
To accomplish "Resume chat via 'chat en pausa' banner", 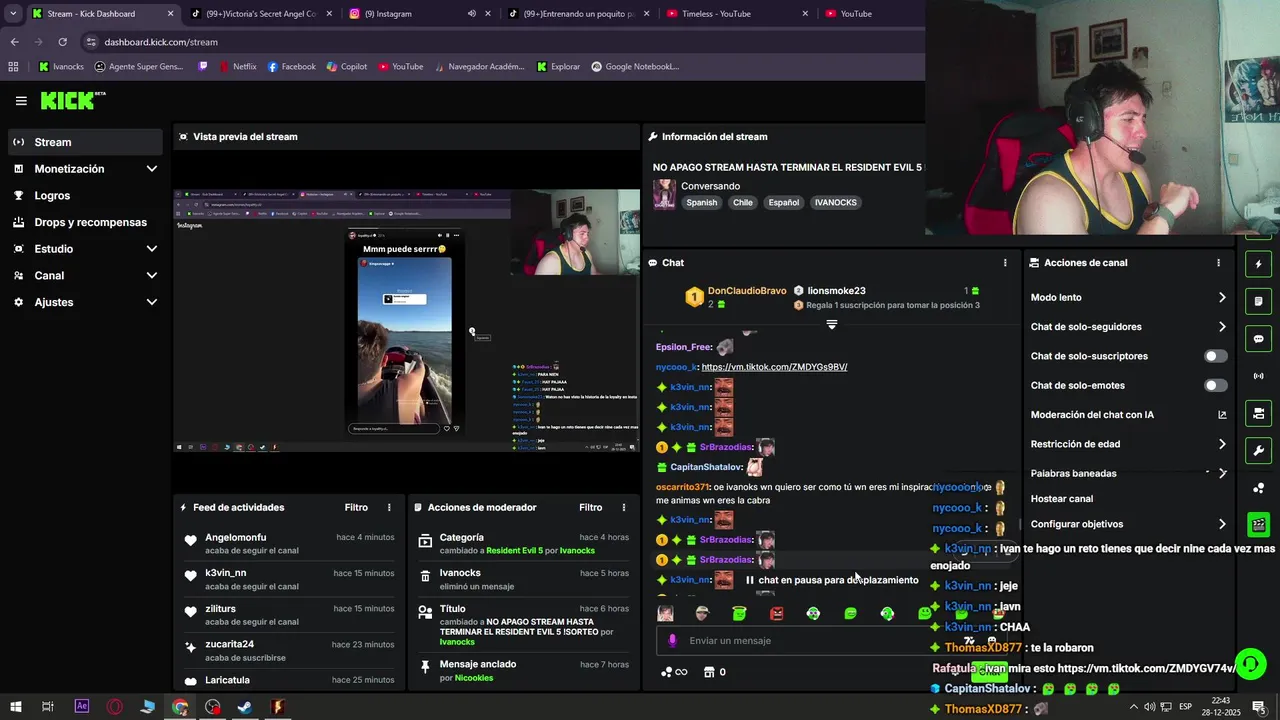I will (x=832, y=580).
